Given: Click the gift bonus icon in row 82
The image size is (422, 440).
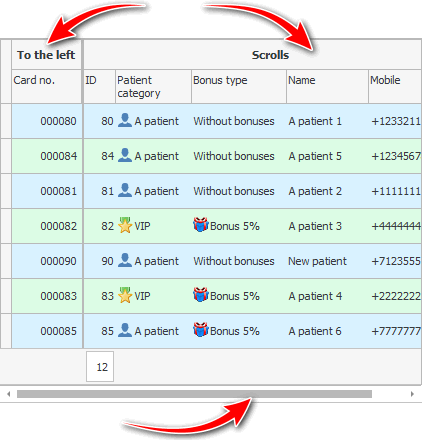Looking at the screenshot, I should point(201,225).
